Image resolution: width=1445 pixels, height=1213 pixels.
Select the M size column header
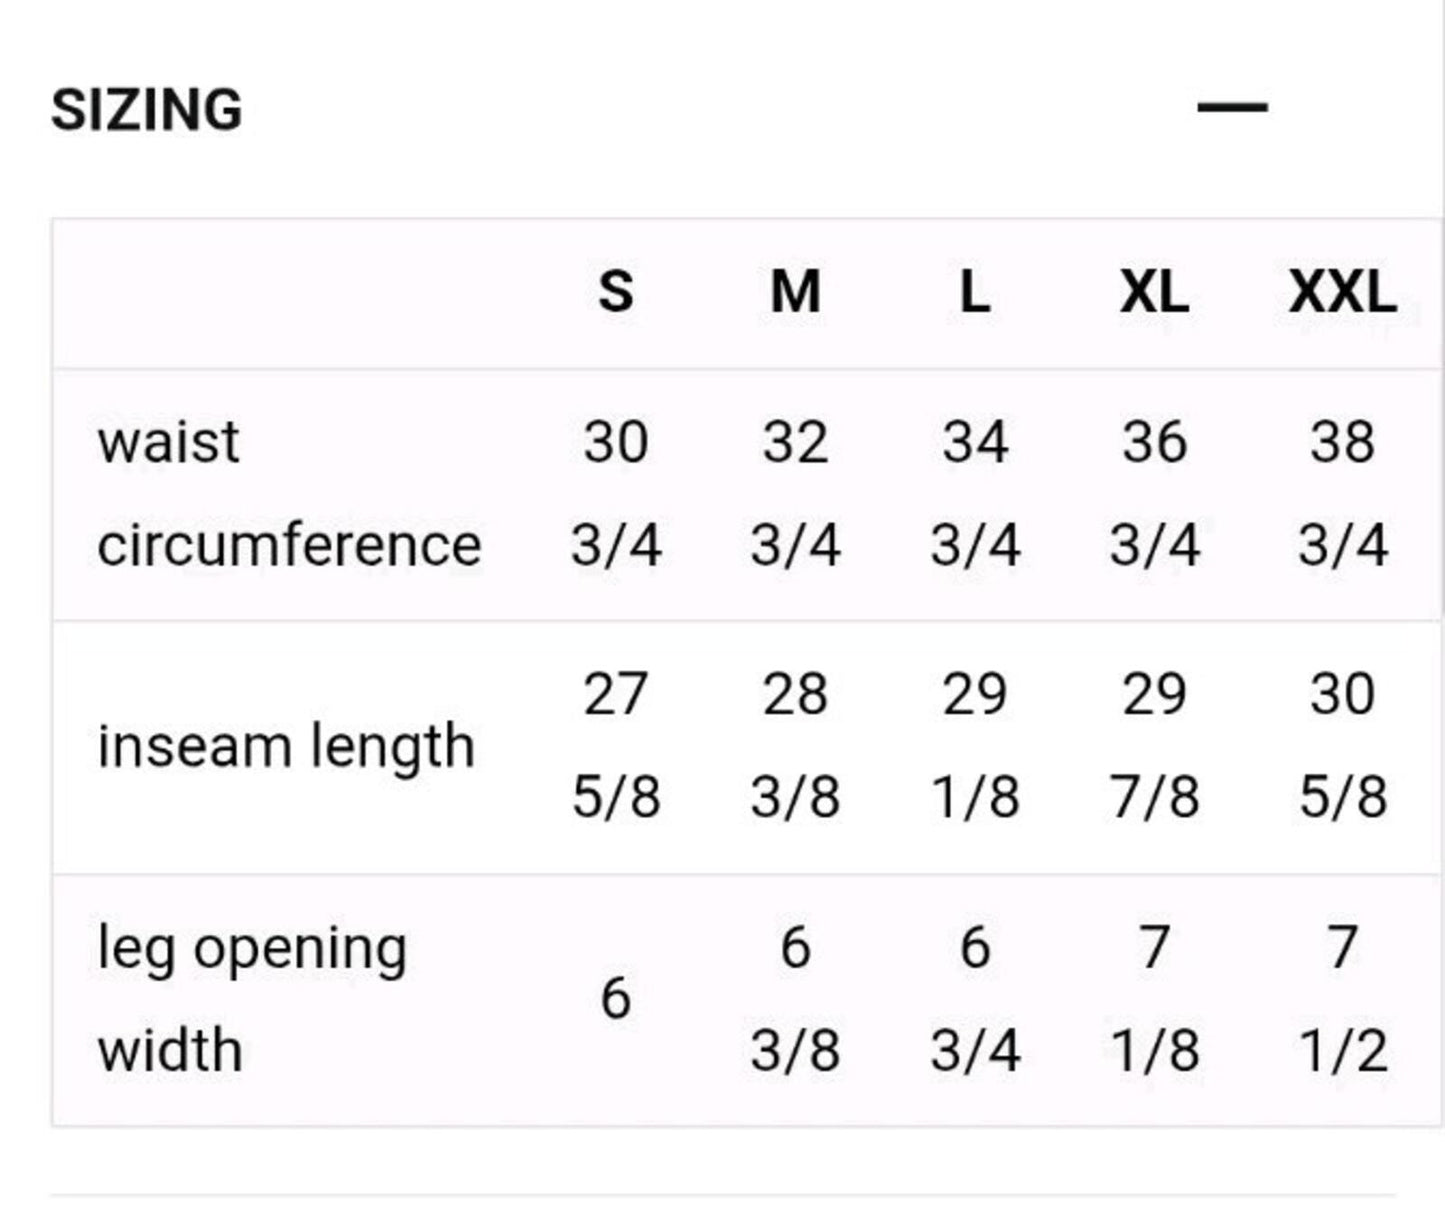coord(795,292)
